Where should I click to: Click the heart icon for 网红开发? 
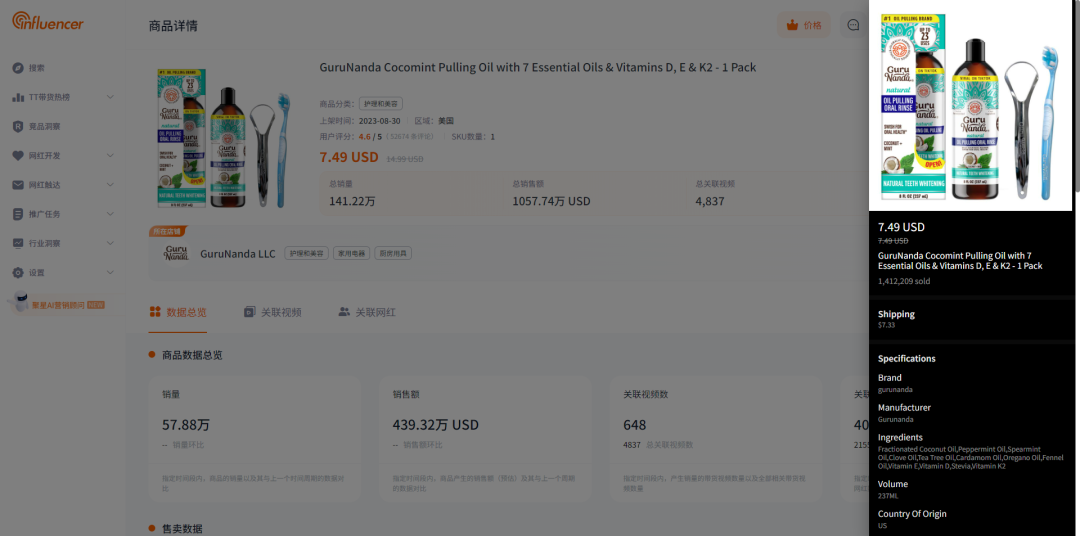(x=18, y=156)
